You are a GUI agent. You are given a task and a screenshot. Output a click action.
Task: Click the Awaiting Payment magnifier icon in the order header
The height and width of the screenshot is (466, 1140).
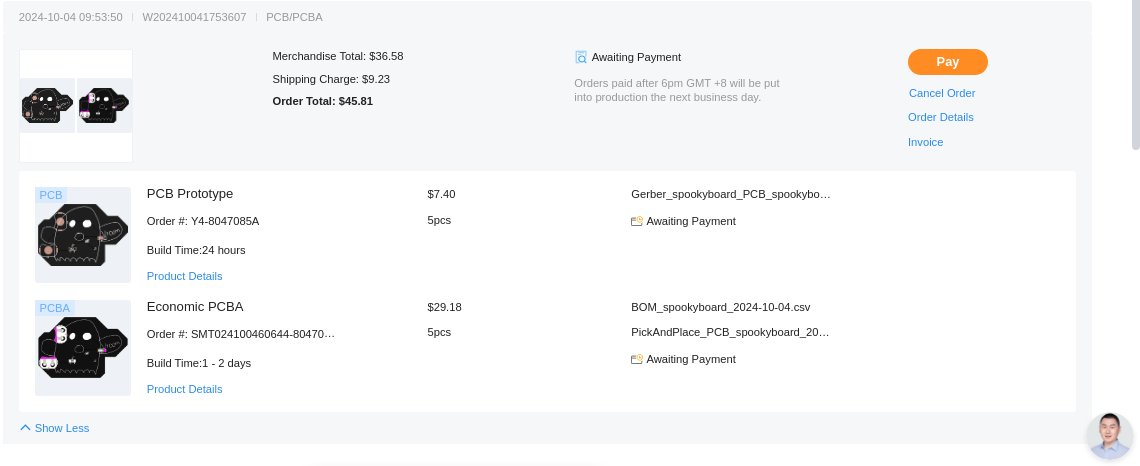[x=581, y=57]
